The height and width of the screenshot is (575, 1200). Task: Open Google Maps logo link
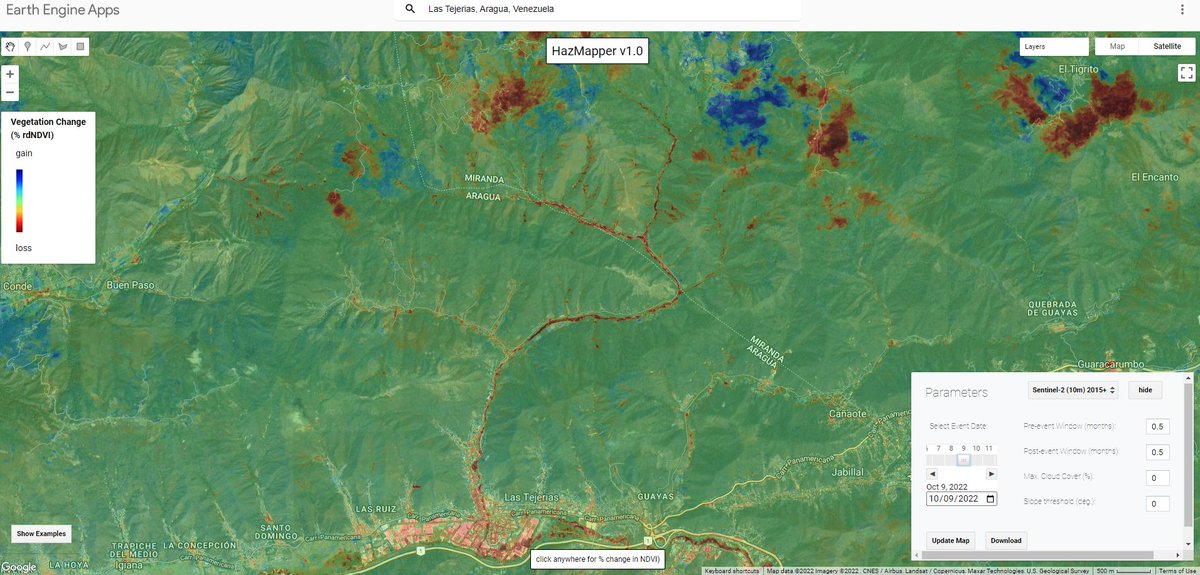19,567
